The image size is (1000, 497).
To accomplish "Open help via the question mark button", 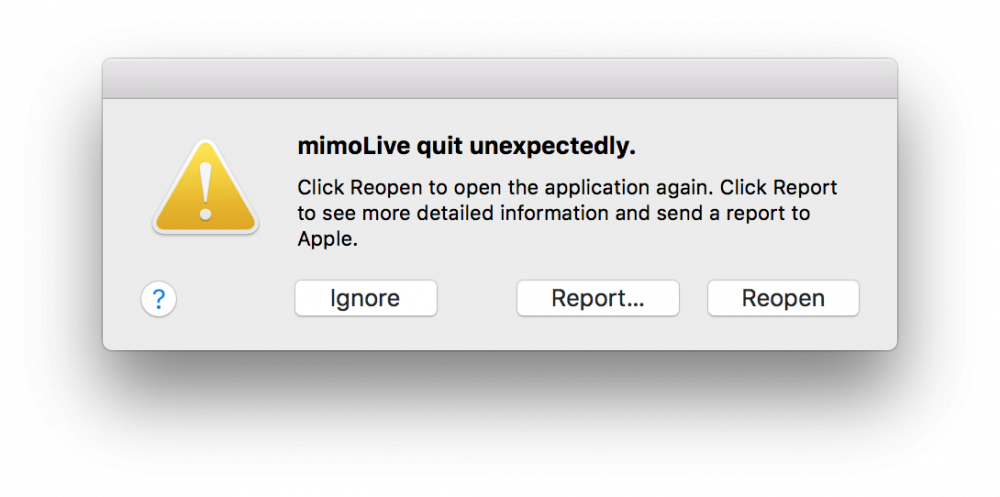I will coord(159,299).
